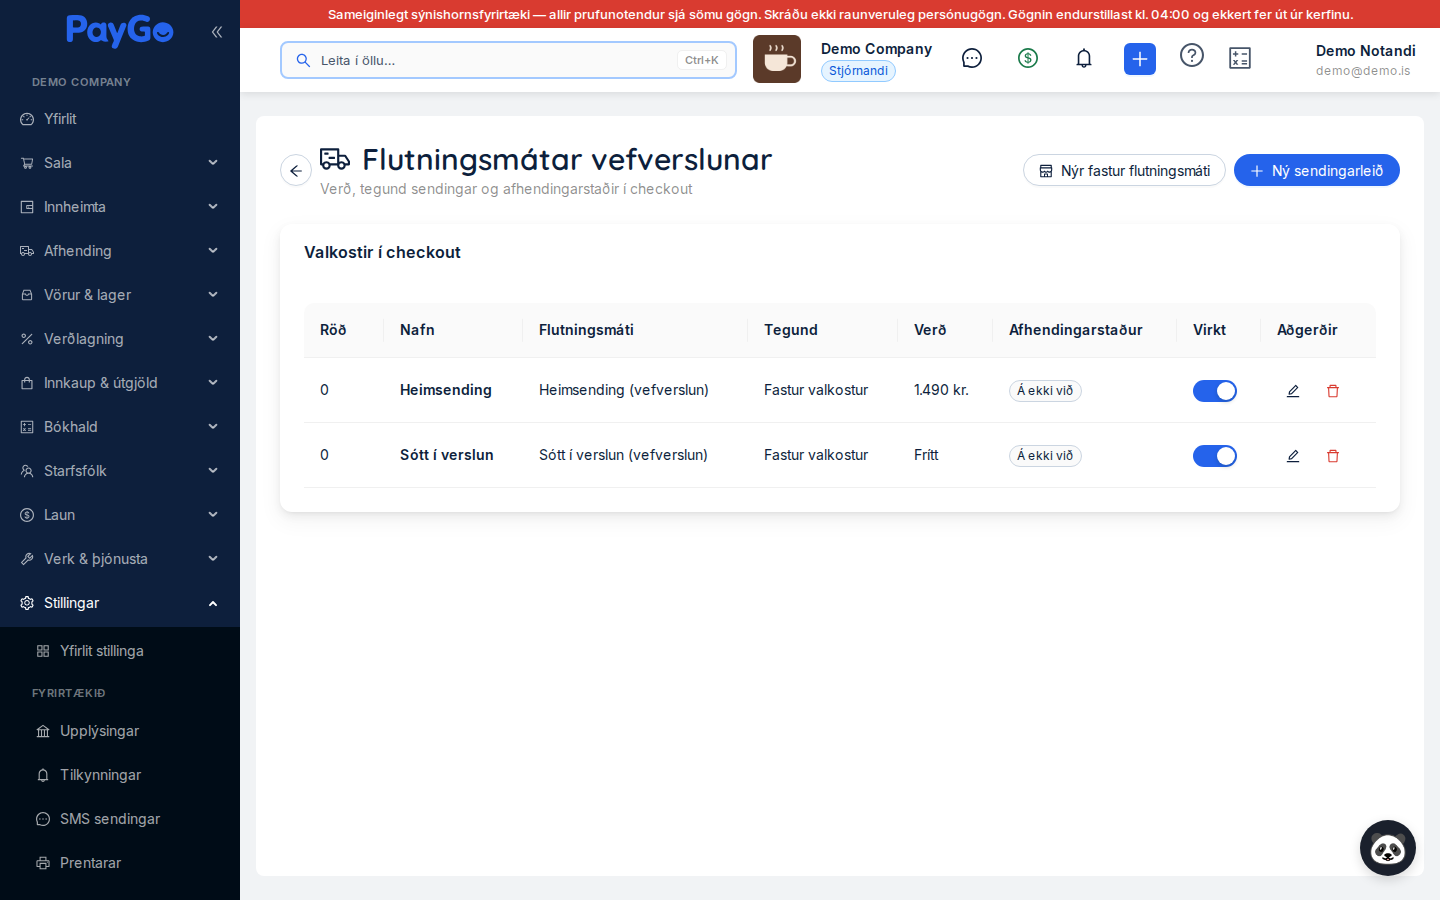This screenshot has width=1440, height=900.
Task: Open the help question mark icon
Action: tap(1192, 55)
